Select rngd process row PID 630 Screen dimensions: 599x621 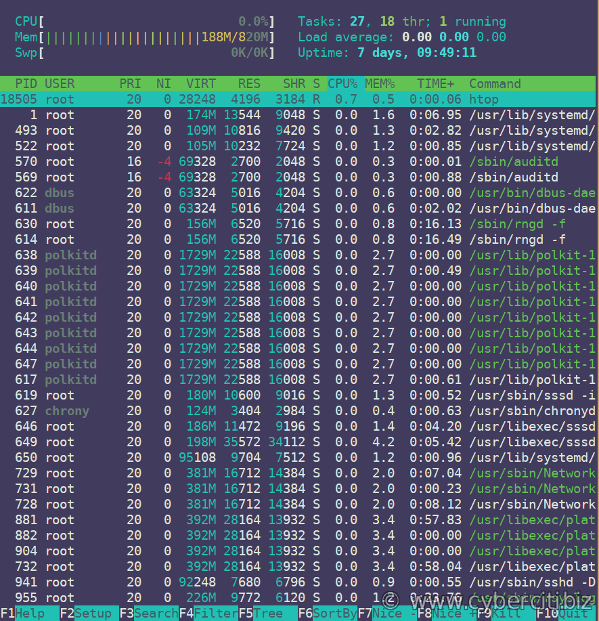[298, 224]
